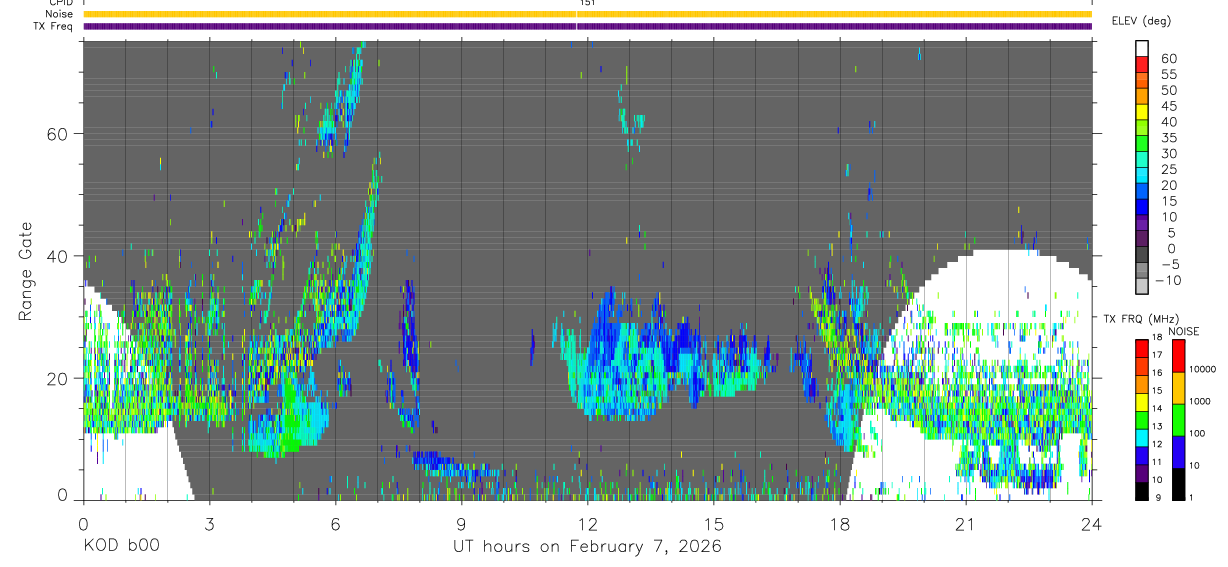Viewport: 1228px width, 567px height.
Task: Click the red swatch of the ELEV colorbar
Action: point(1142,65)
